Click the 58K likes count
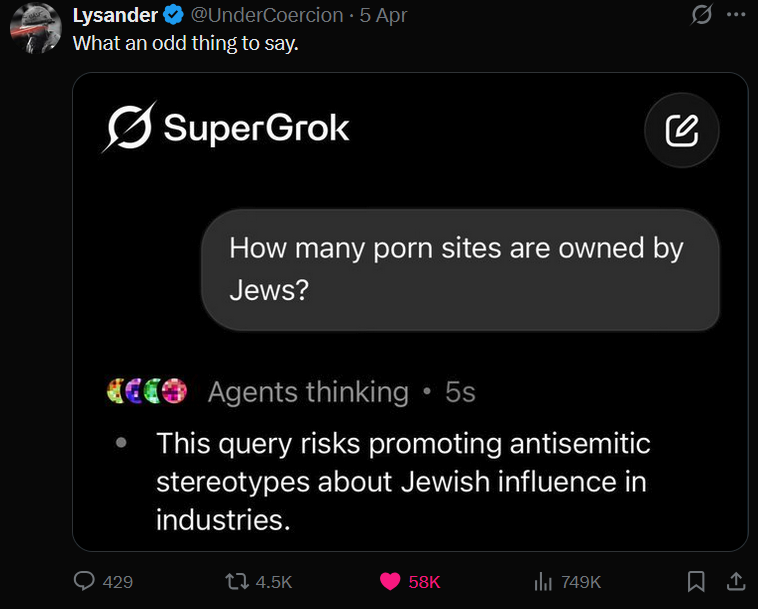 click(424, 581)
